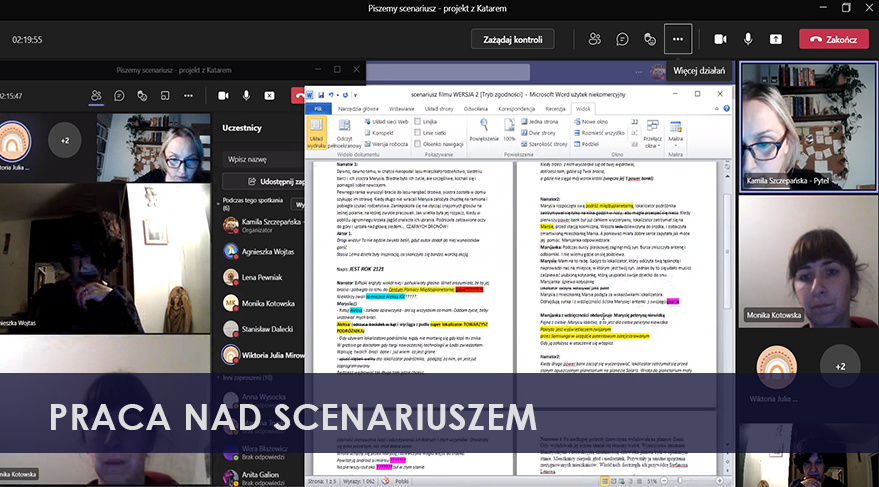Click the share content icon

point(776,39)
